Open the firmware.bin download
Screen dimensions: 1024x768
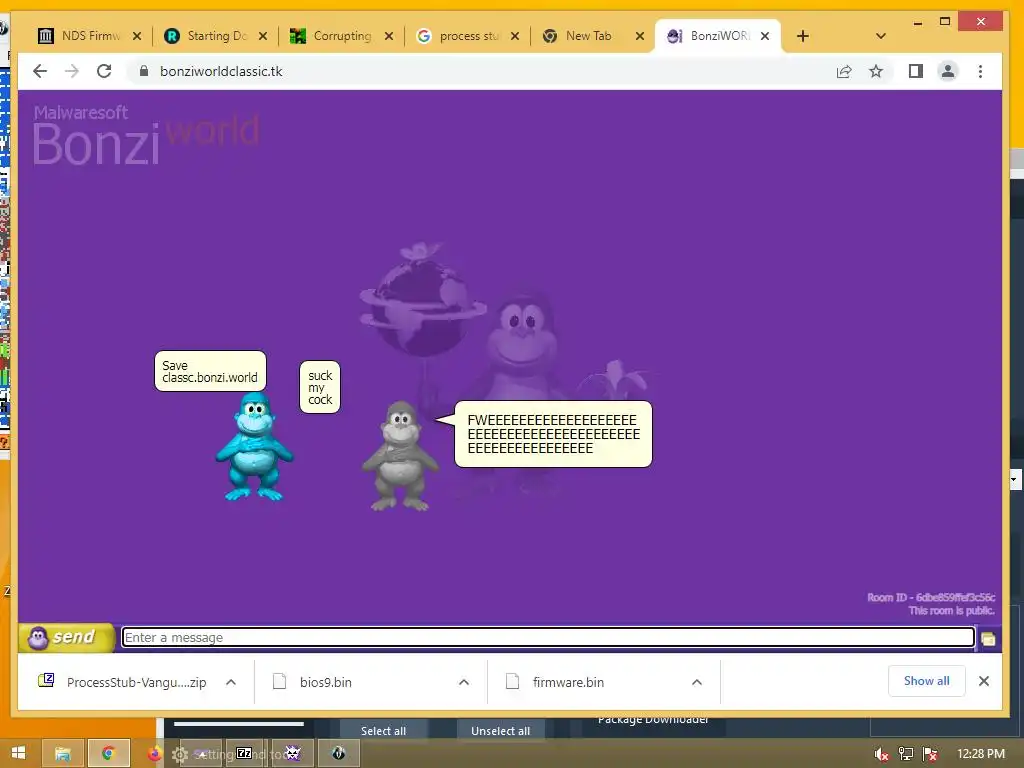pos(556,682)
